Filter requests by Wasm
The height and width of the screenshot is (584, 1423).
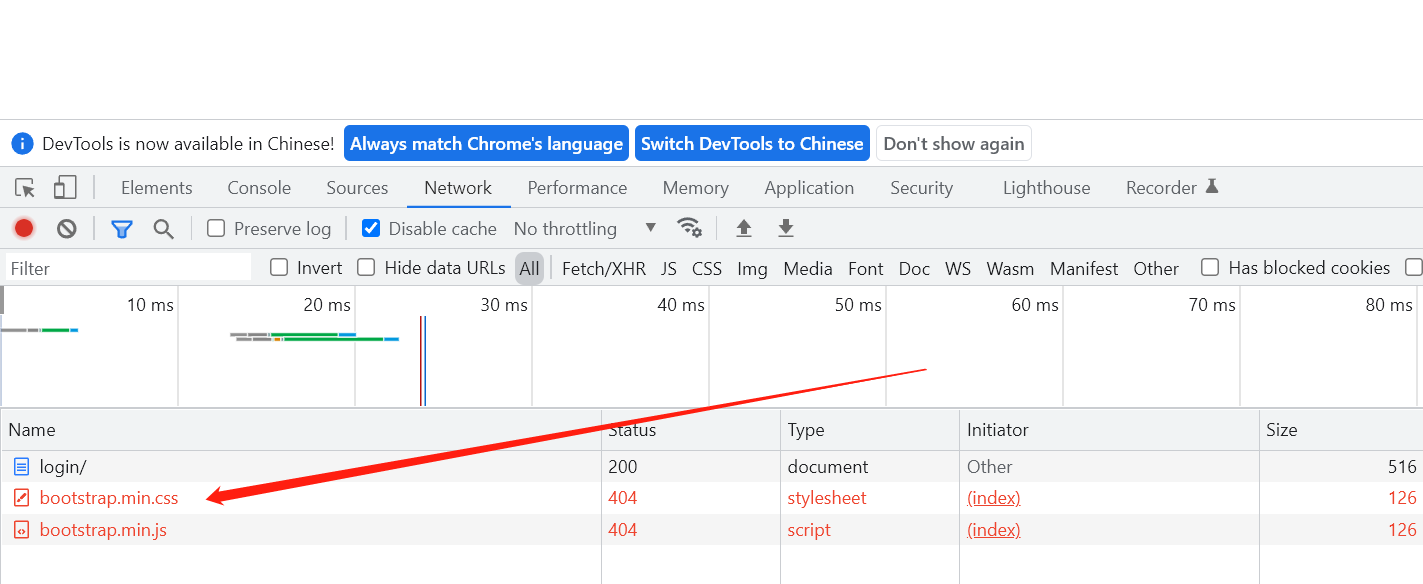(x=1010, y=268)
